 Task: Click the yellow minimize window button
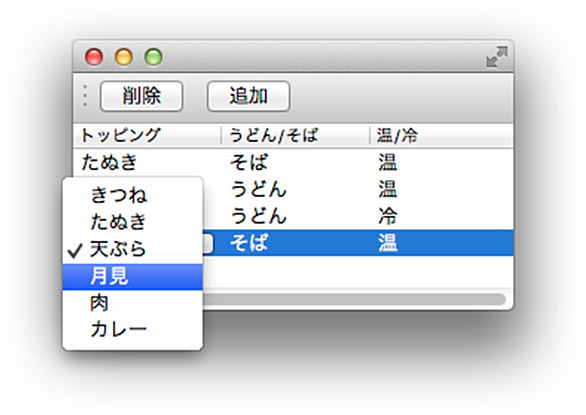click(x=123, y=57)
